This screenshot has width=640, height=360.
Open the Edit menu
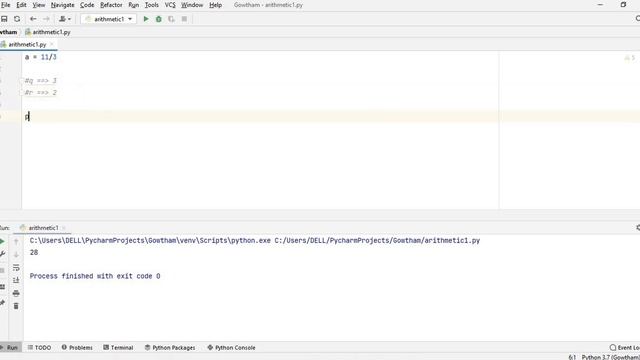[x=21, y=5]
